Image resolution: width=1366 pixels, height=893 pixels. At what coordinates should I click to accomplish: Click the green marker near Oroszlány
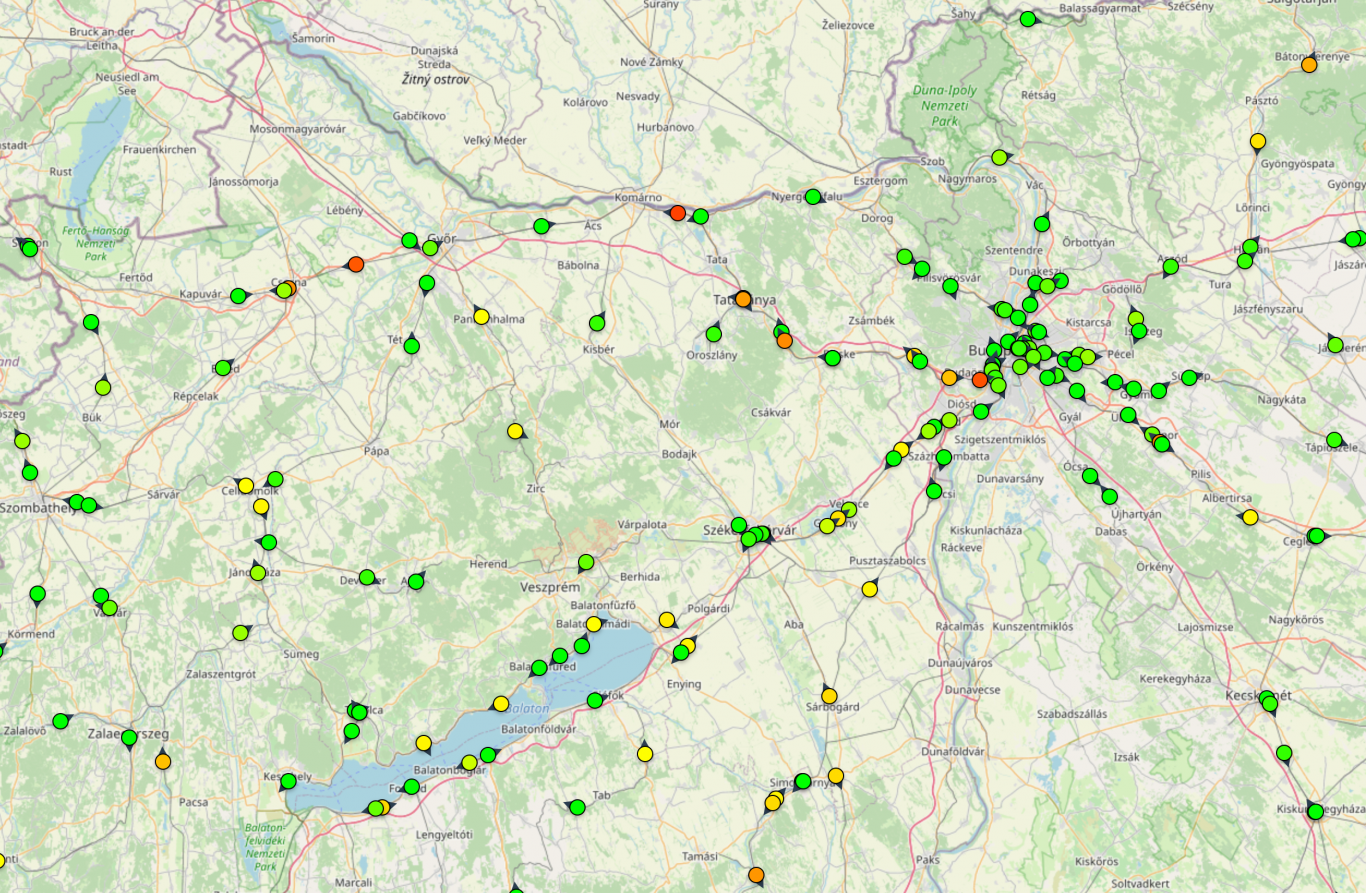pos(714,334)
